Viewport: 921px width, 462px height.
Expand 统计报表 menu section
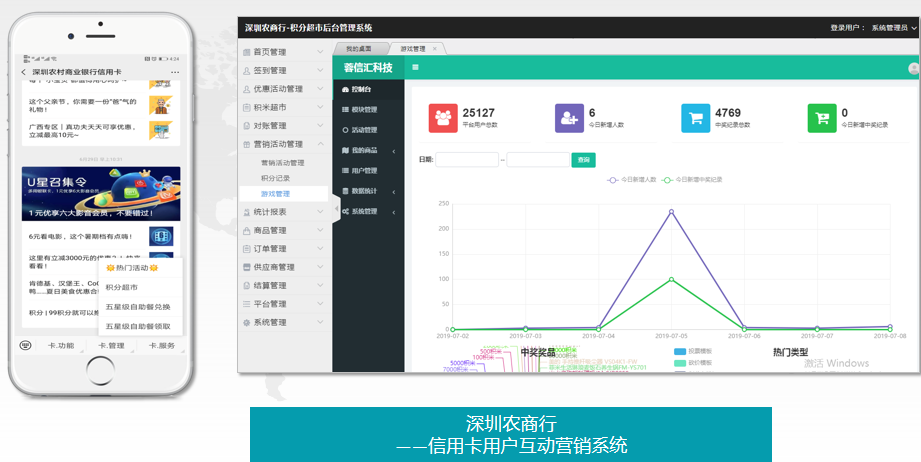click(284, 212)
